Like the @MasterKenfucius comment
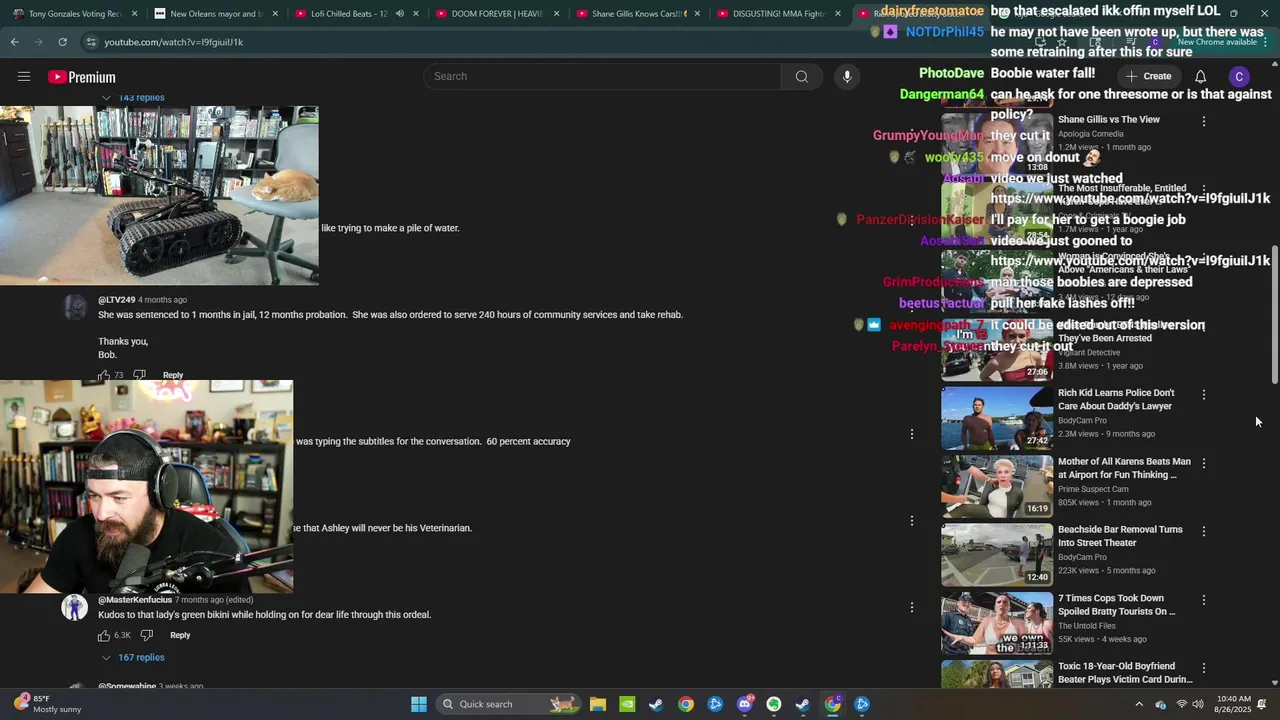This screenshot has width=1280, height=720. [x=103, y=635]
